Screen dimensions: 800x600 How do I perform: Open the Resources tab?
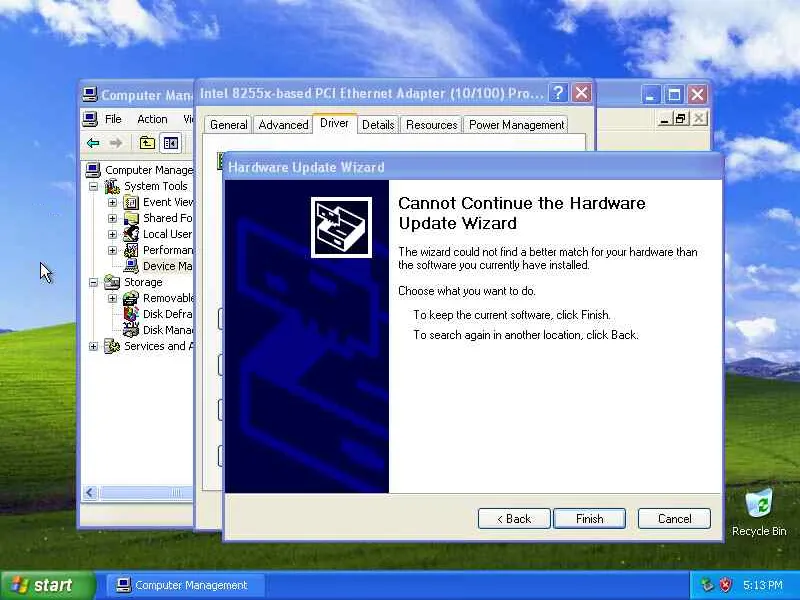tap(431, 125)
